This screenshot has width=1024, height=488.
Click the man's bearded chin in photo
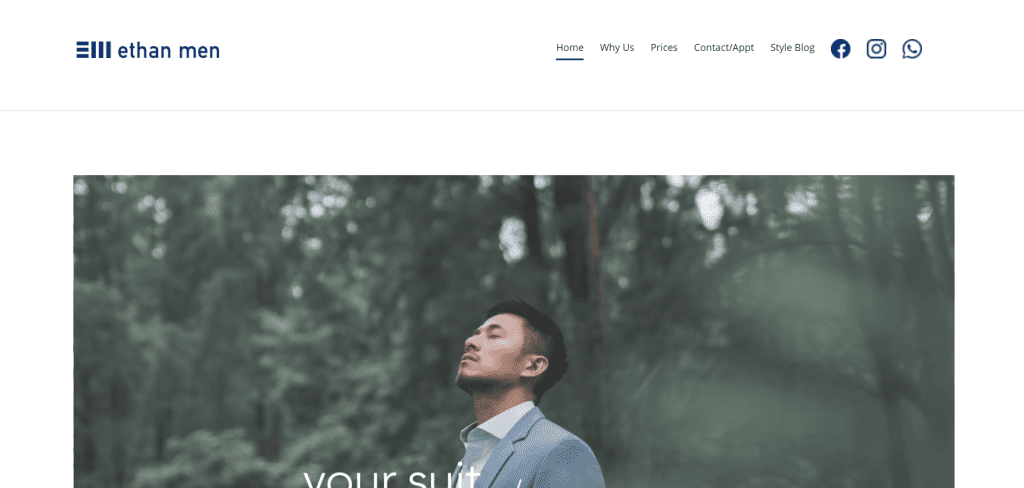(x=475, y=382)
